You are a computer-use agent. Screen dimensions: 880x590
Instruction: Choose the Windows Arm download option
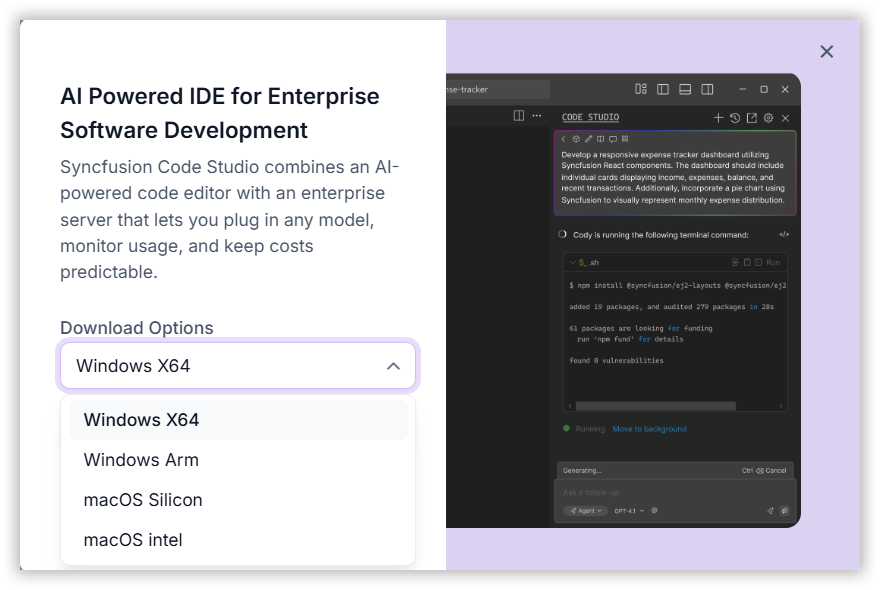tap(141, 460)
